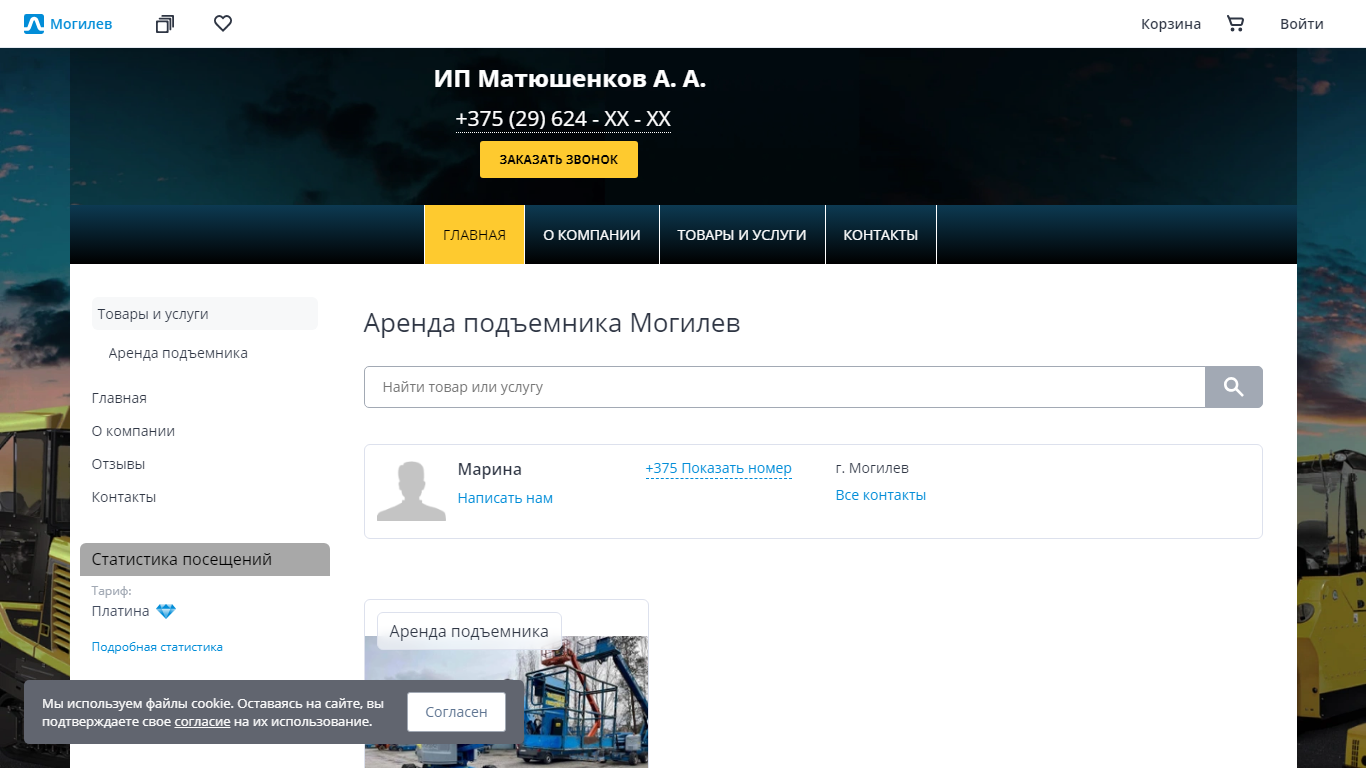Click the header phone number +375 (29) 624

pos(563,119)
